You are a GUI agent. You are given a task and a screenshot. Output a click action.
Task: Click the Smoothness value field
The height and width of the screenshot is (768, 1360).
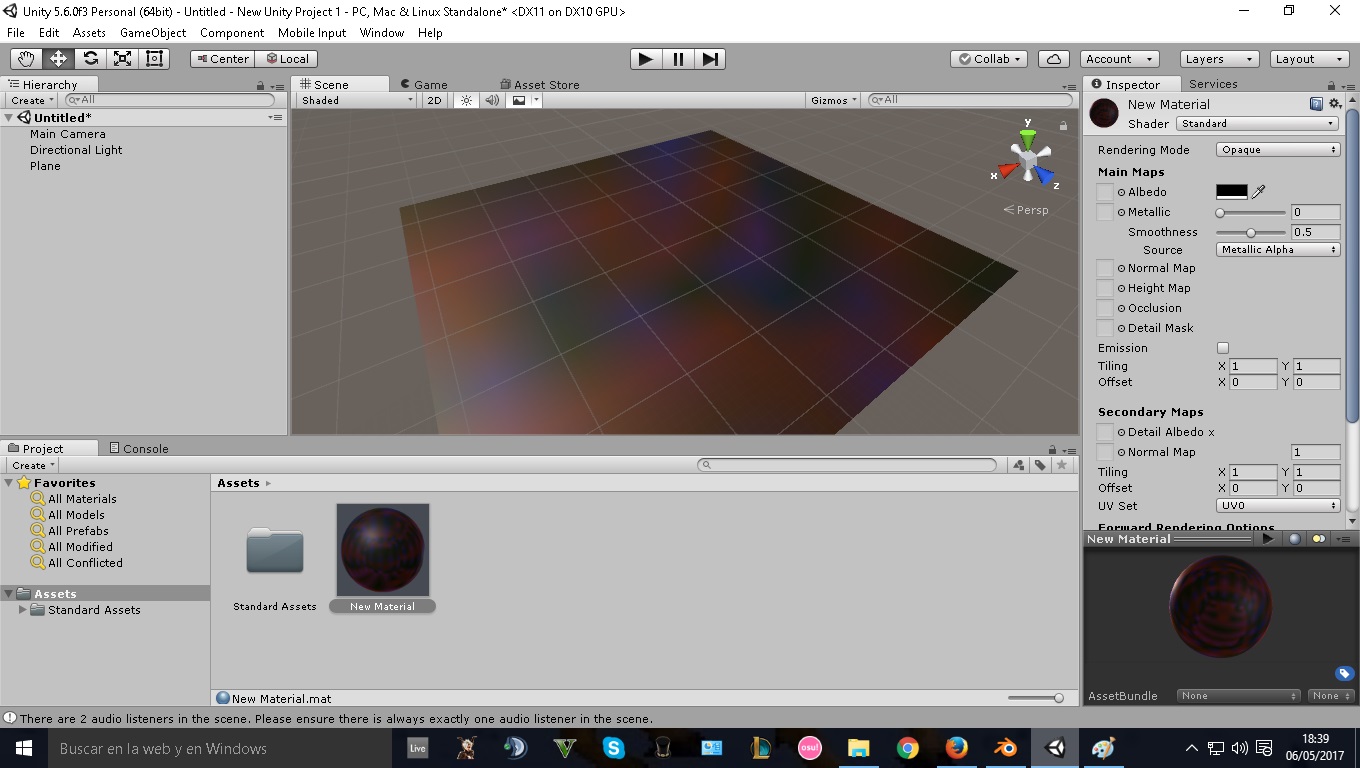click(1315, 232)
